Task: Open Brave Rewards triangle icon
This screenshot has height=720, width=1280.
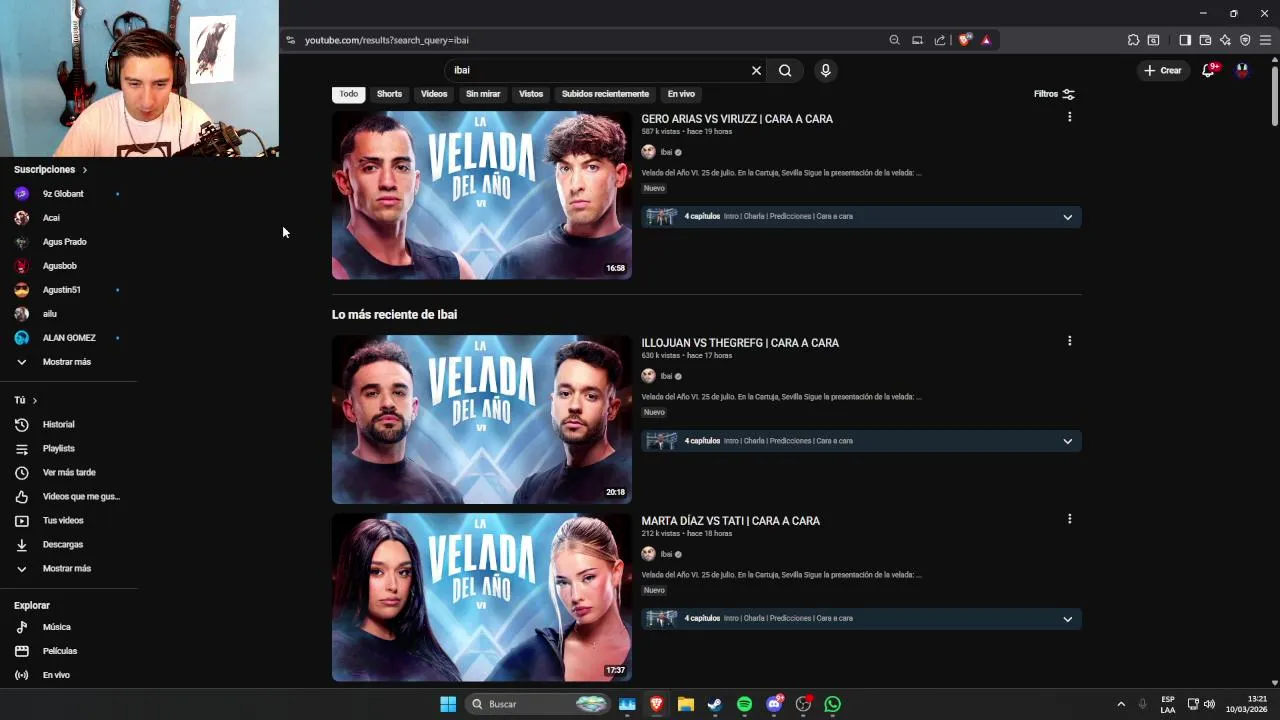Action: [986, 40]
